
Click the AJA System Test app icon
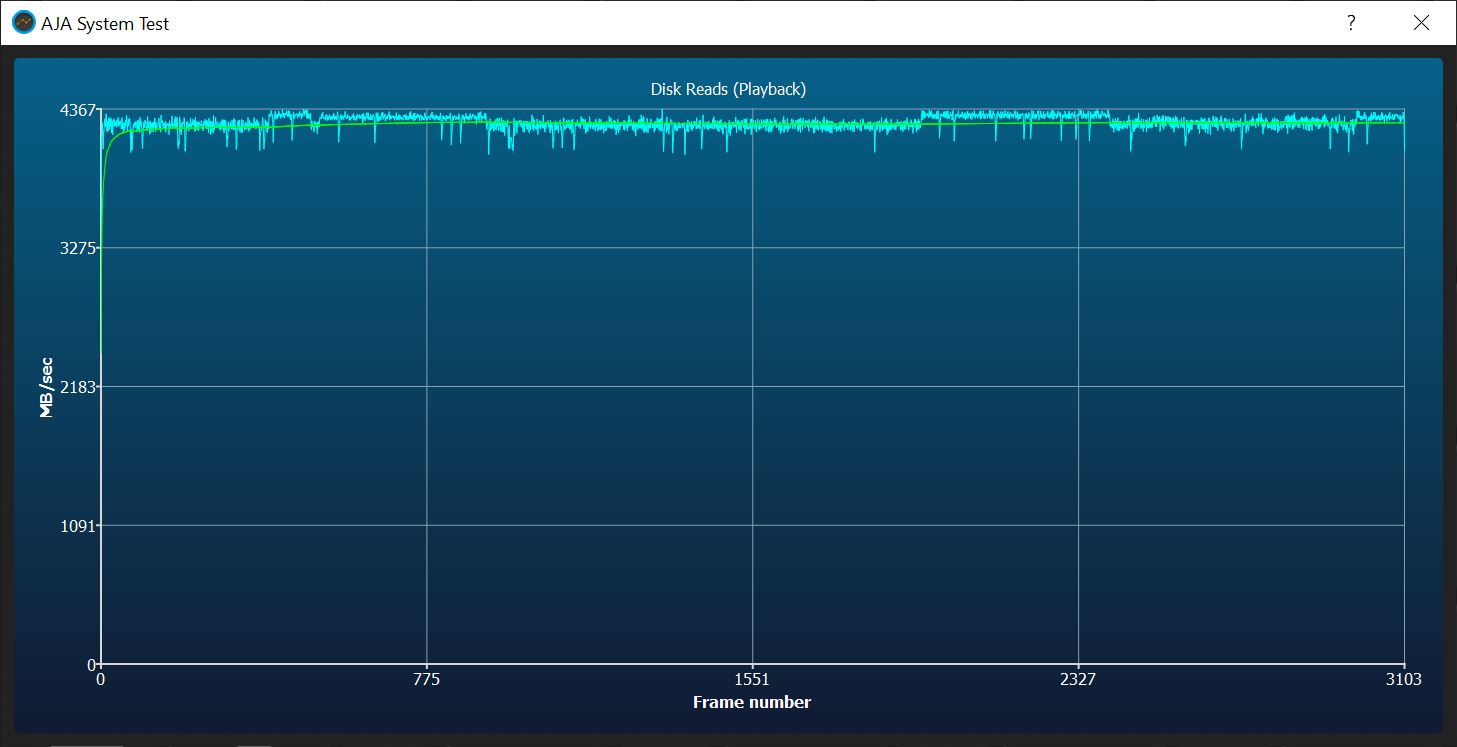[x=23, y=23]
